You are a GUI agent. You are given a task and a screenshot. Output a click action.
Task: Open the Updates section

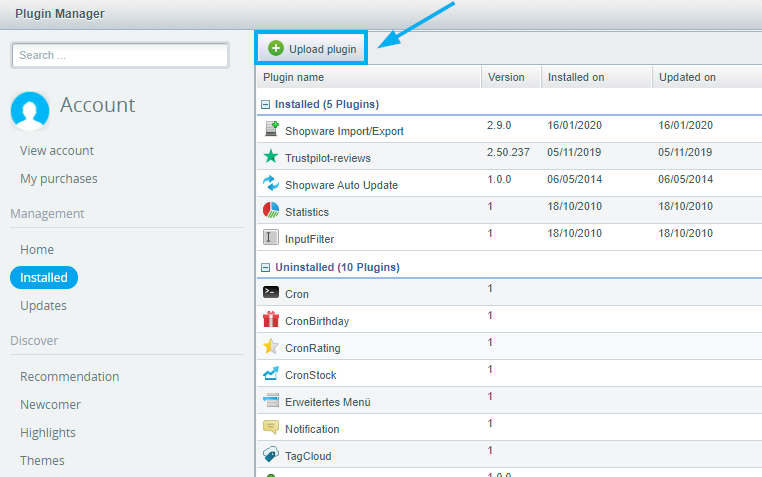[x=43, y=306]
